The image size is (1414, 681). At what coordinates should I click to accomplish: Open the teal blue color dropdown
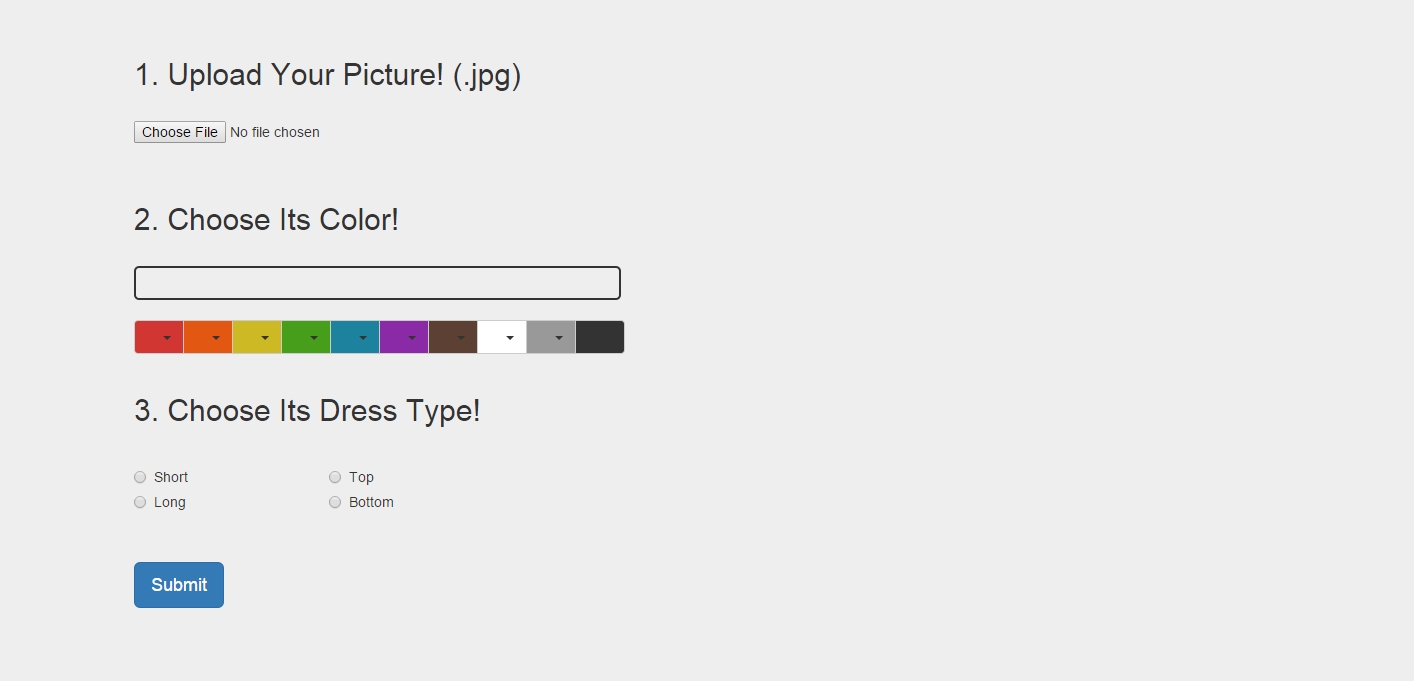(355, 337)
